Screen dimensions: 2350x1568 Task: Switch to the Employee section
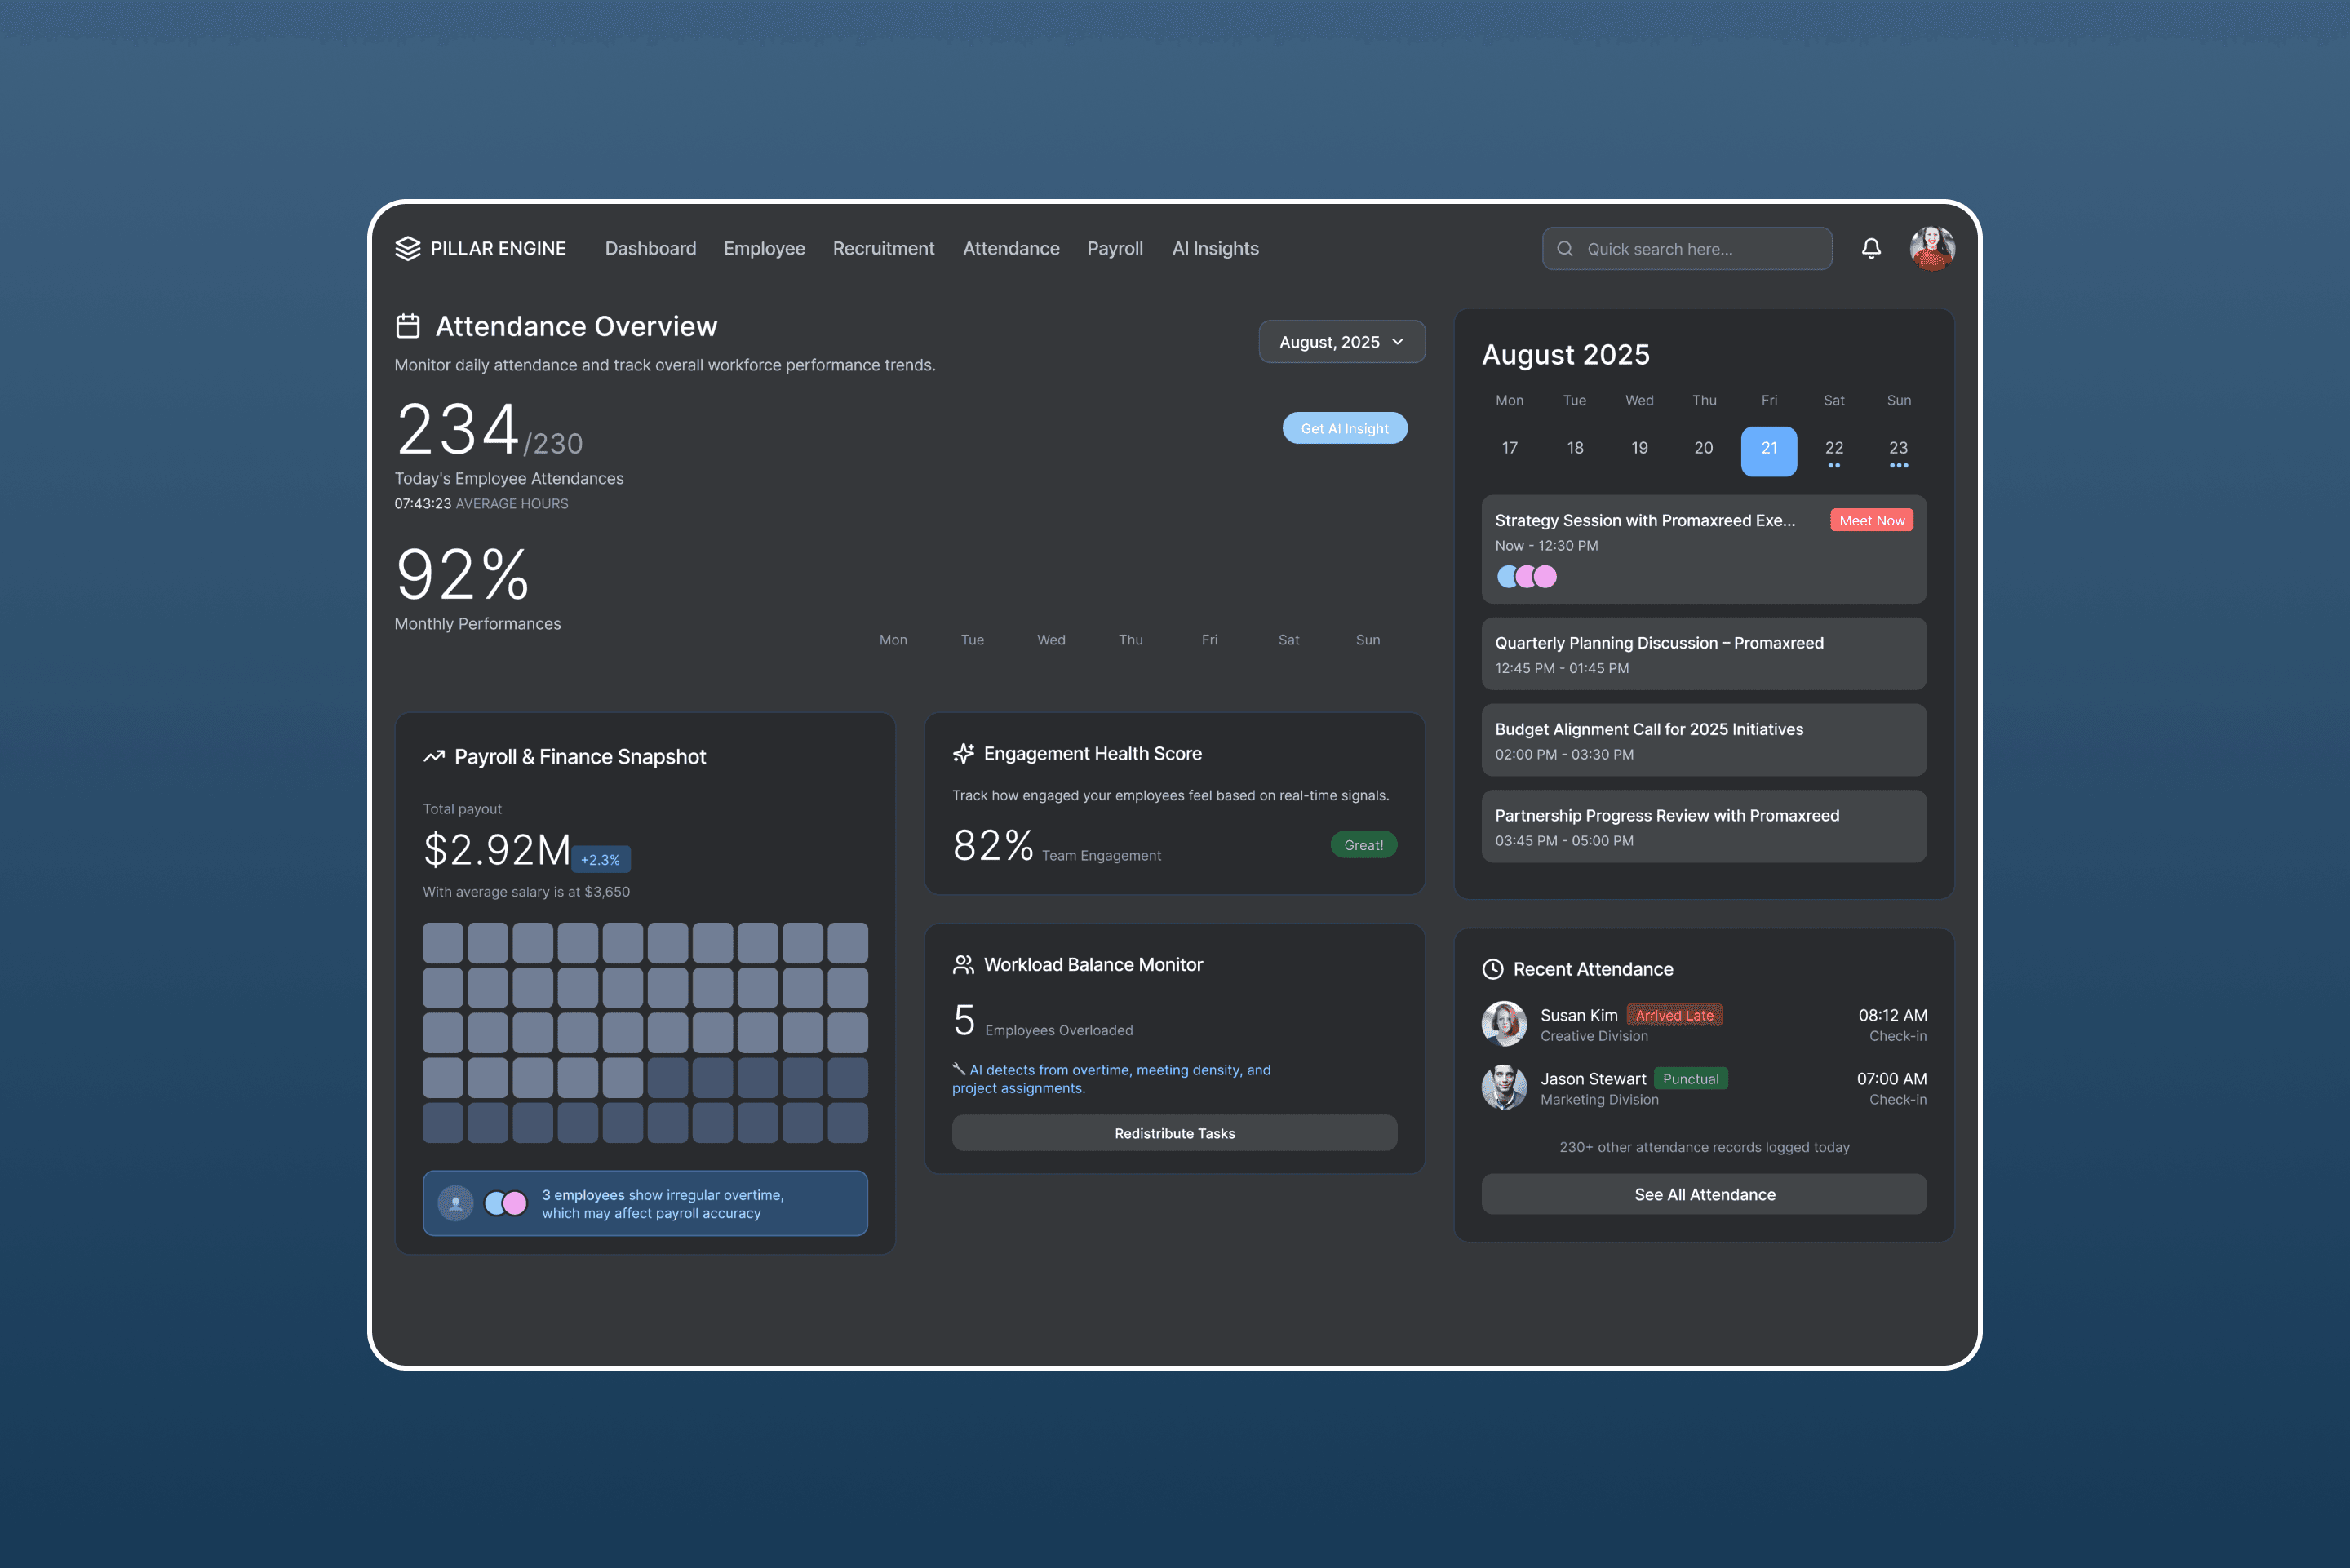pyautogui.click(x=764, y=248)
